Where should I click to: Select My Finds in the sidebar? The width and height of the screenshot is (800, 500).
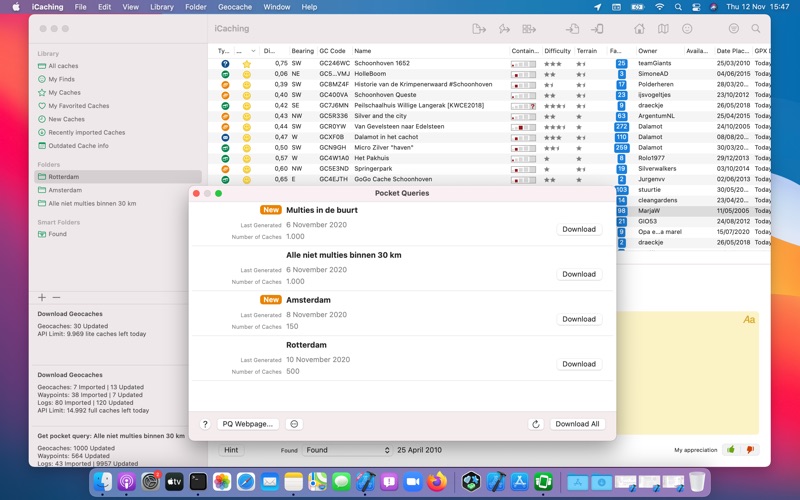point(61,79)
